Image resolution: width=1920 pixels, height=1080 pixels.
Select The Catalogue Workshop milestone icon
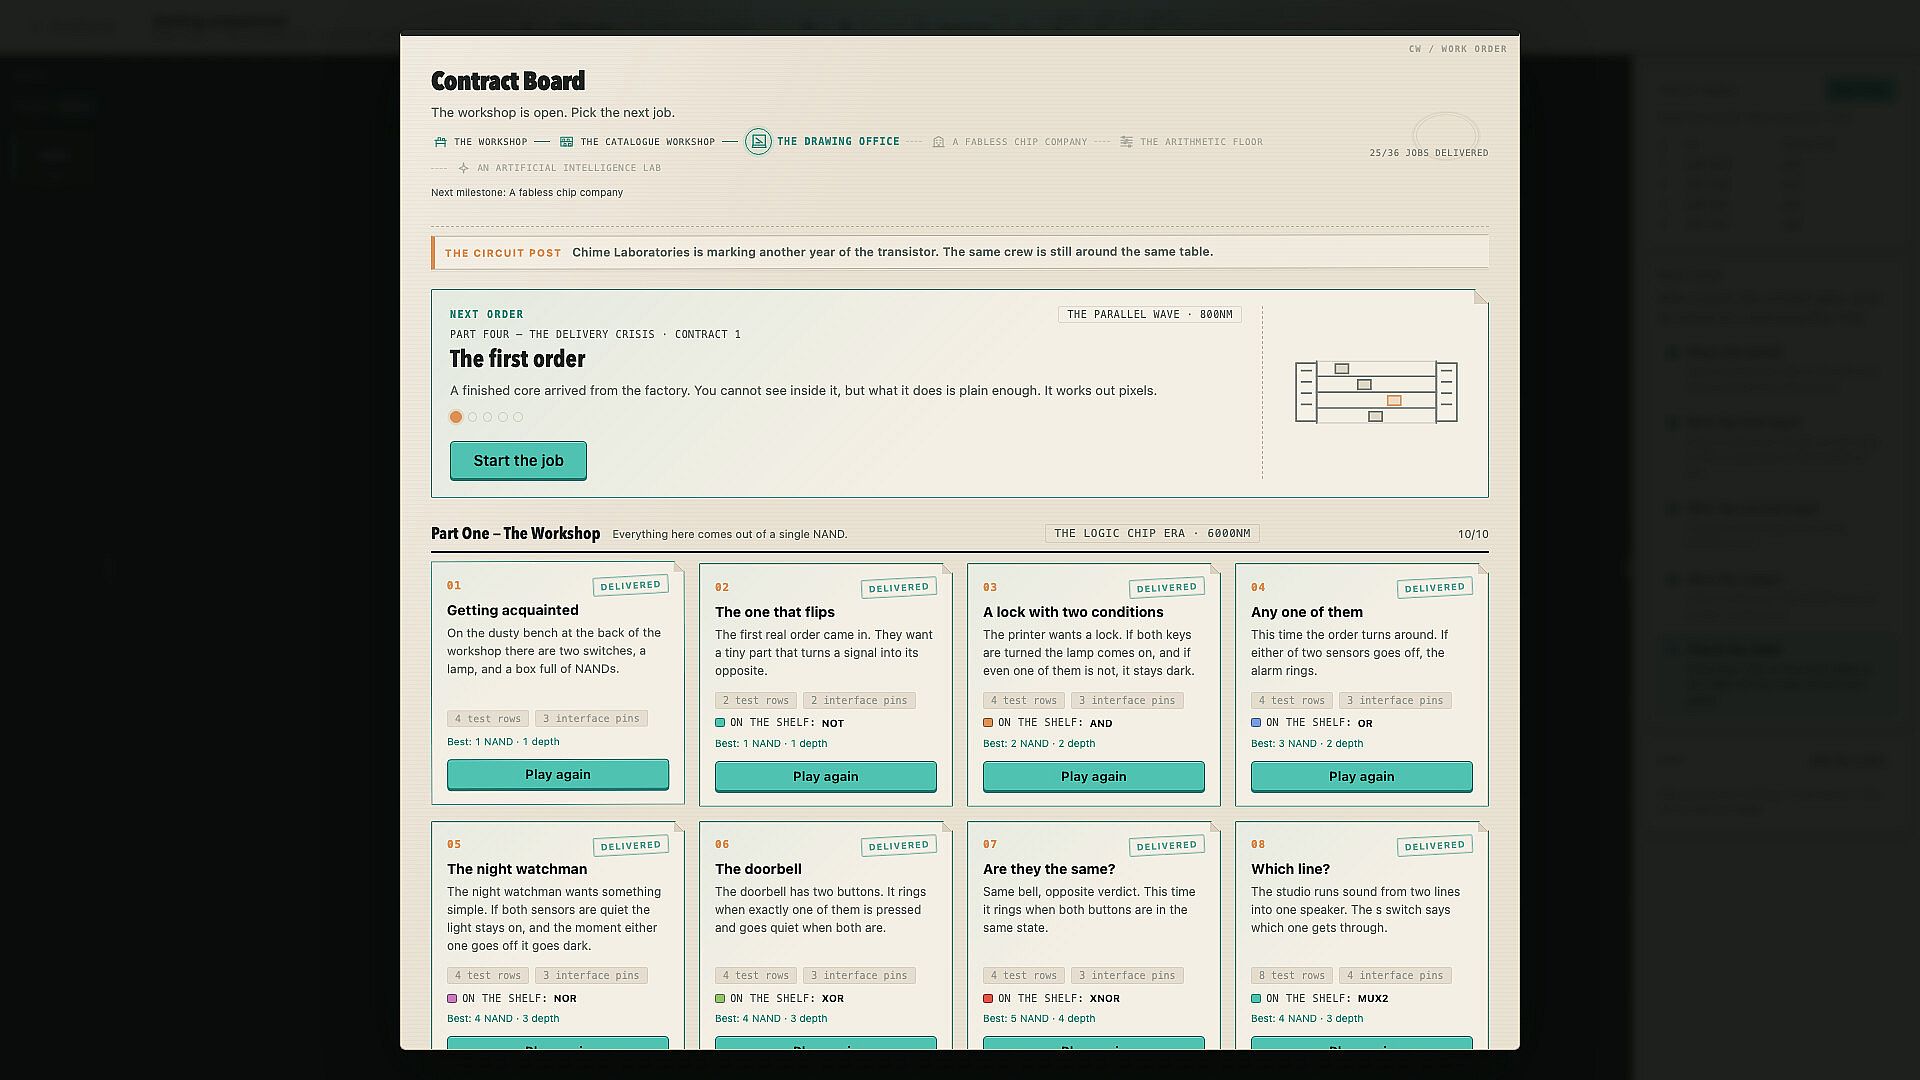pos(566,142)
